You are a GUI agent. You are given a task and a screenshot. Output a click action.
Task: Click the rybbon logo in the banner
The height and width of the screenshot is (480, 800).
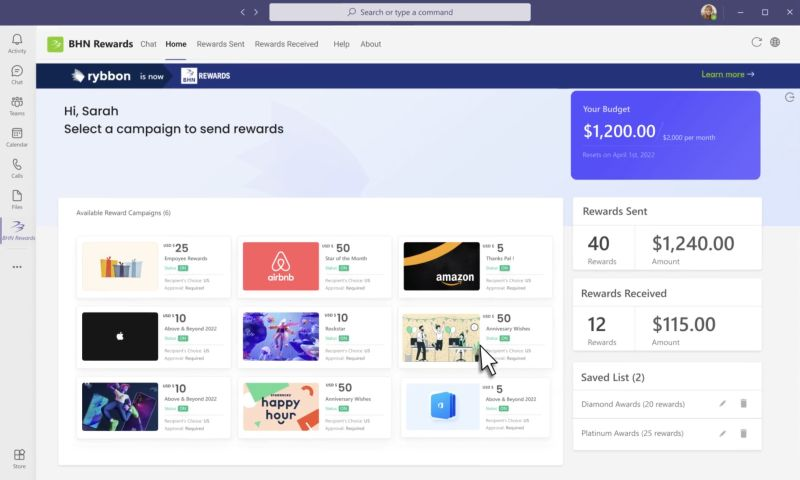(x=101, y=75)
